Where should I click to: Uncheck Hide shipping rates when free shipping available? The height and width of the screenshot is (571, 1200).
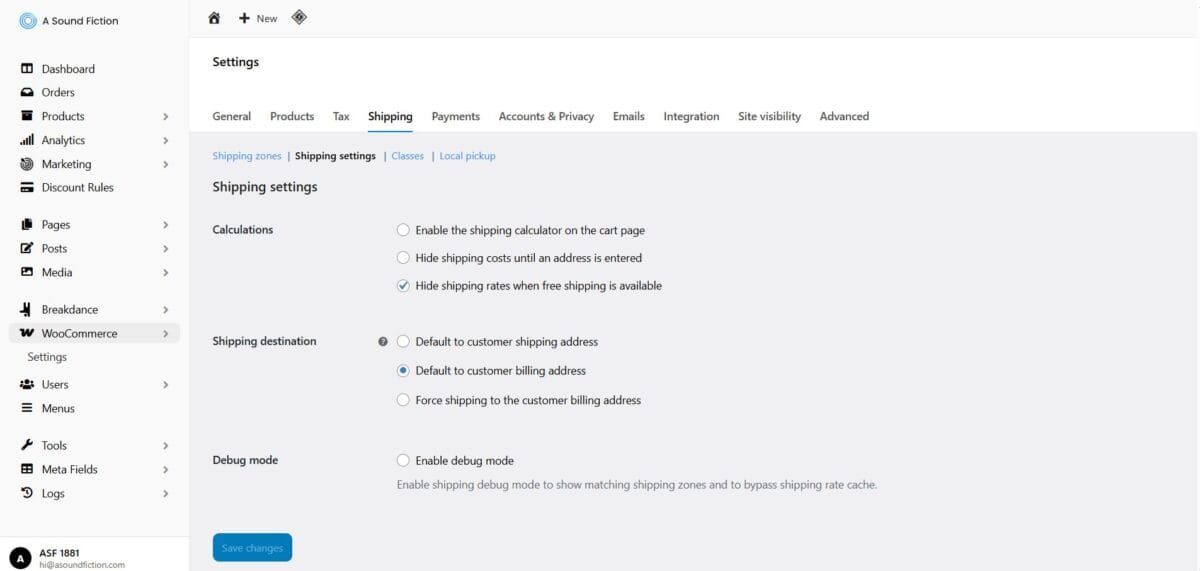pyautogui.click(x=403, y=286)
